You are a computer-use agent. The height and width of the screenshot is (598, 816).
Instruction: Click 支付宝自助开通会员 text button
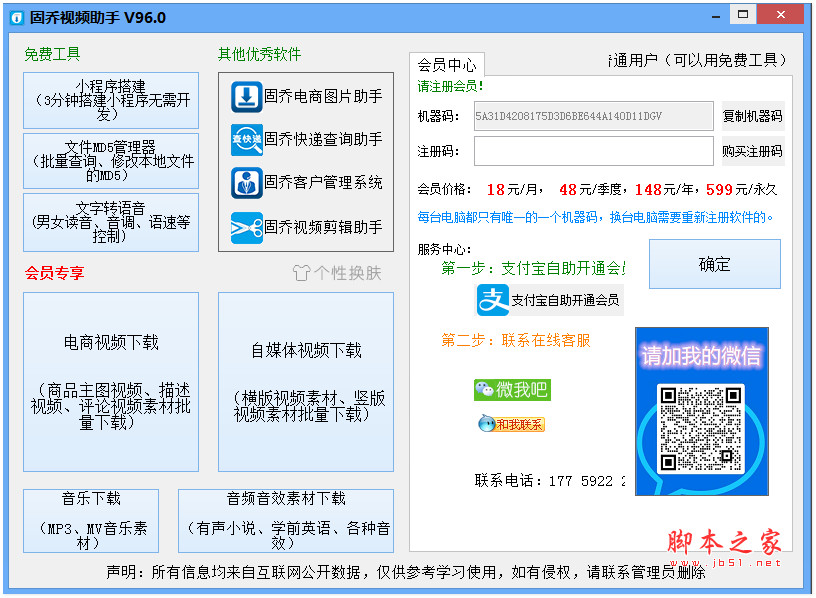[x=566, y=300]
